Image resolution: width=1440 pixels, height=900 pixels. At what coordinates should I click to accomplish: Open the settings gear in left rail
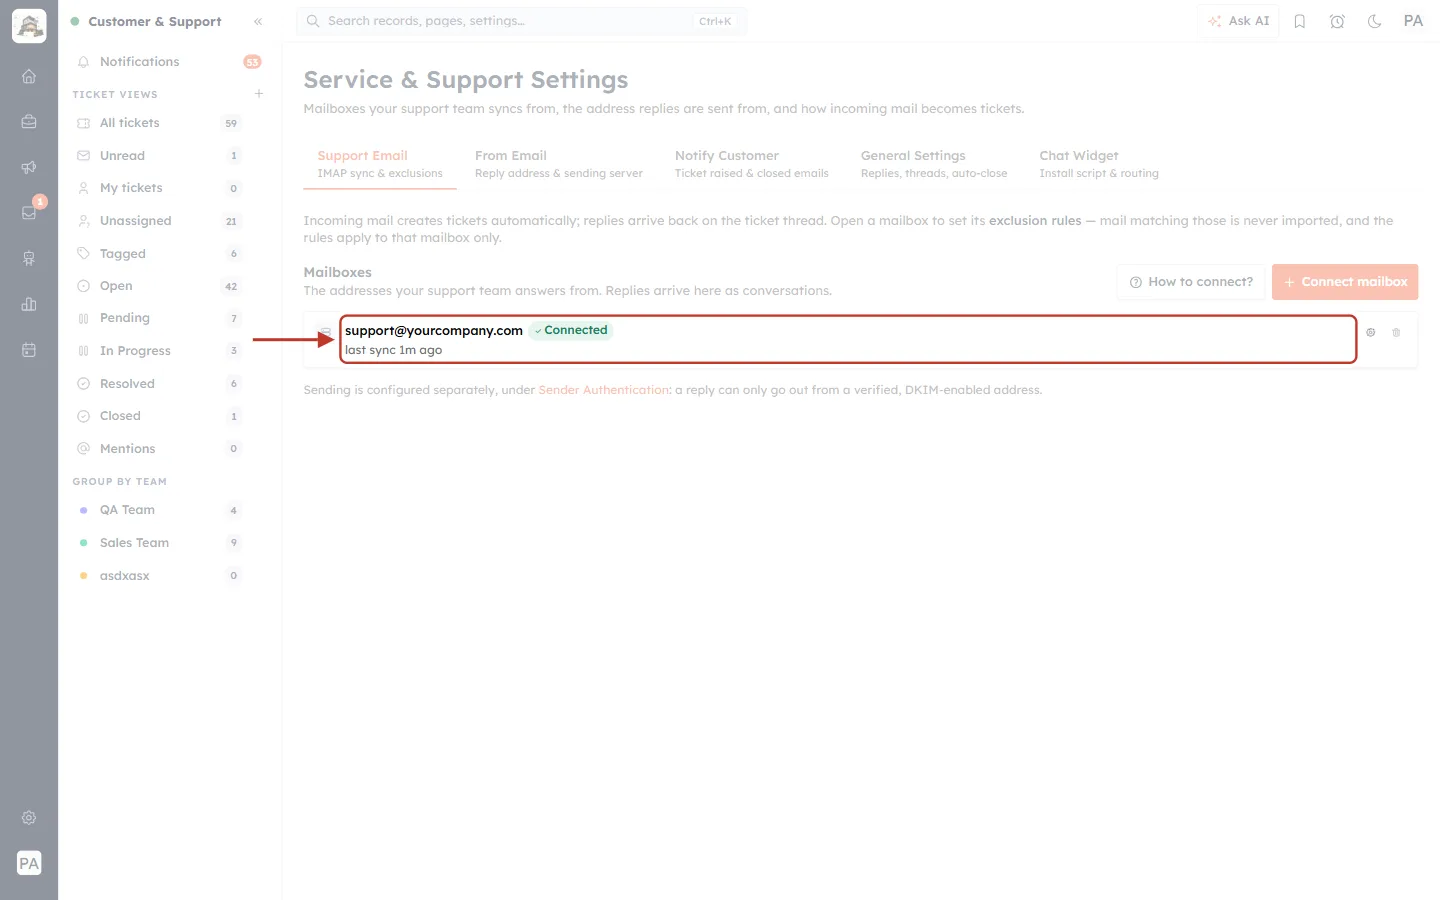29,818
